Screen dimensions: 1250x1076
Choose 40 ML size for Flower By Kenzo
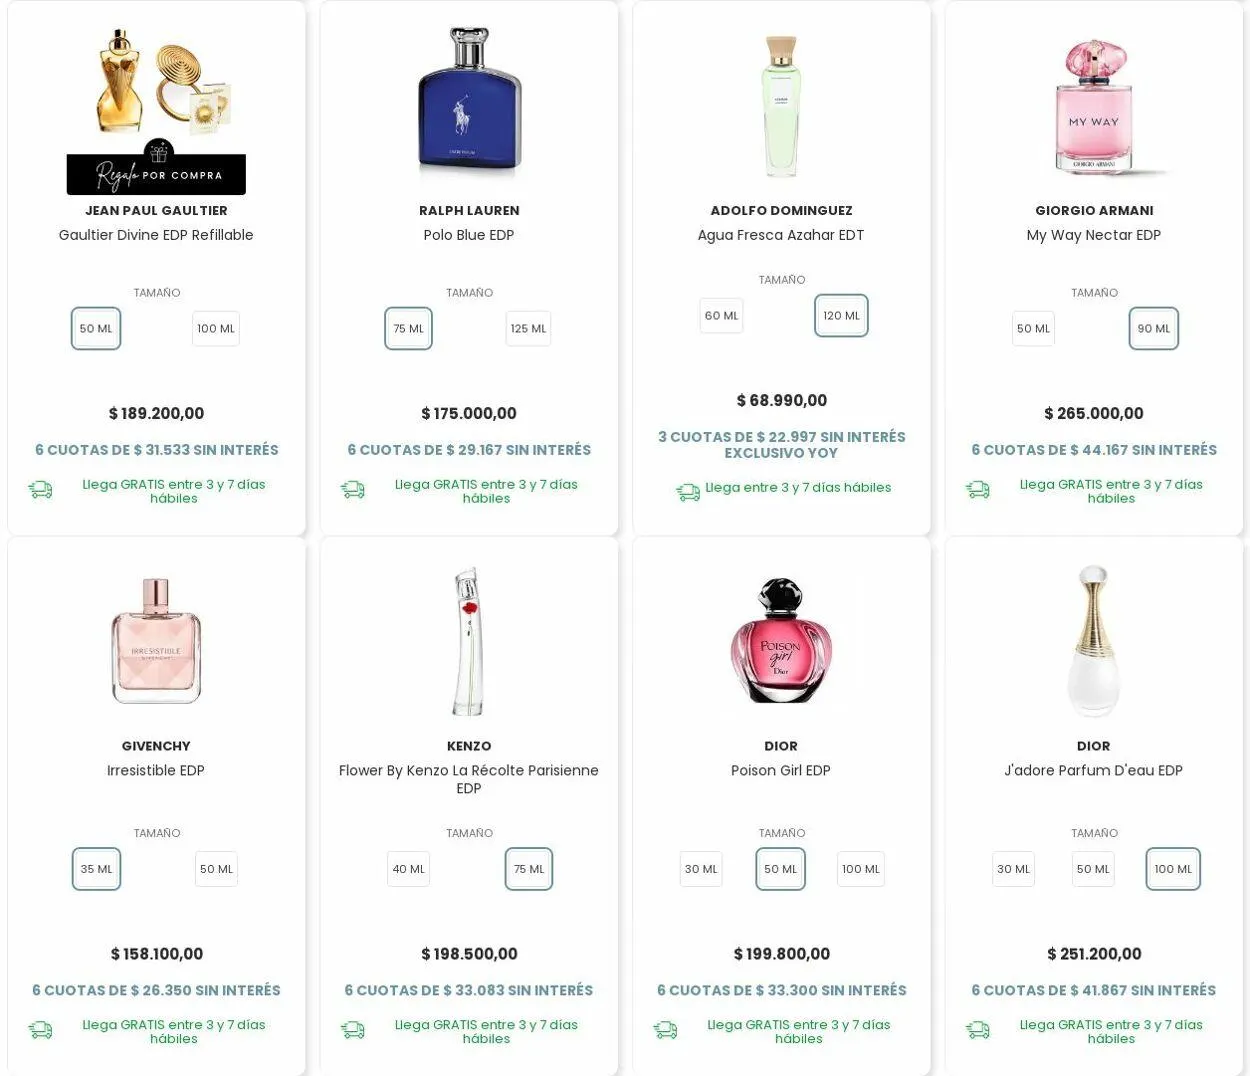pos(408,869)
